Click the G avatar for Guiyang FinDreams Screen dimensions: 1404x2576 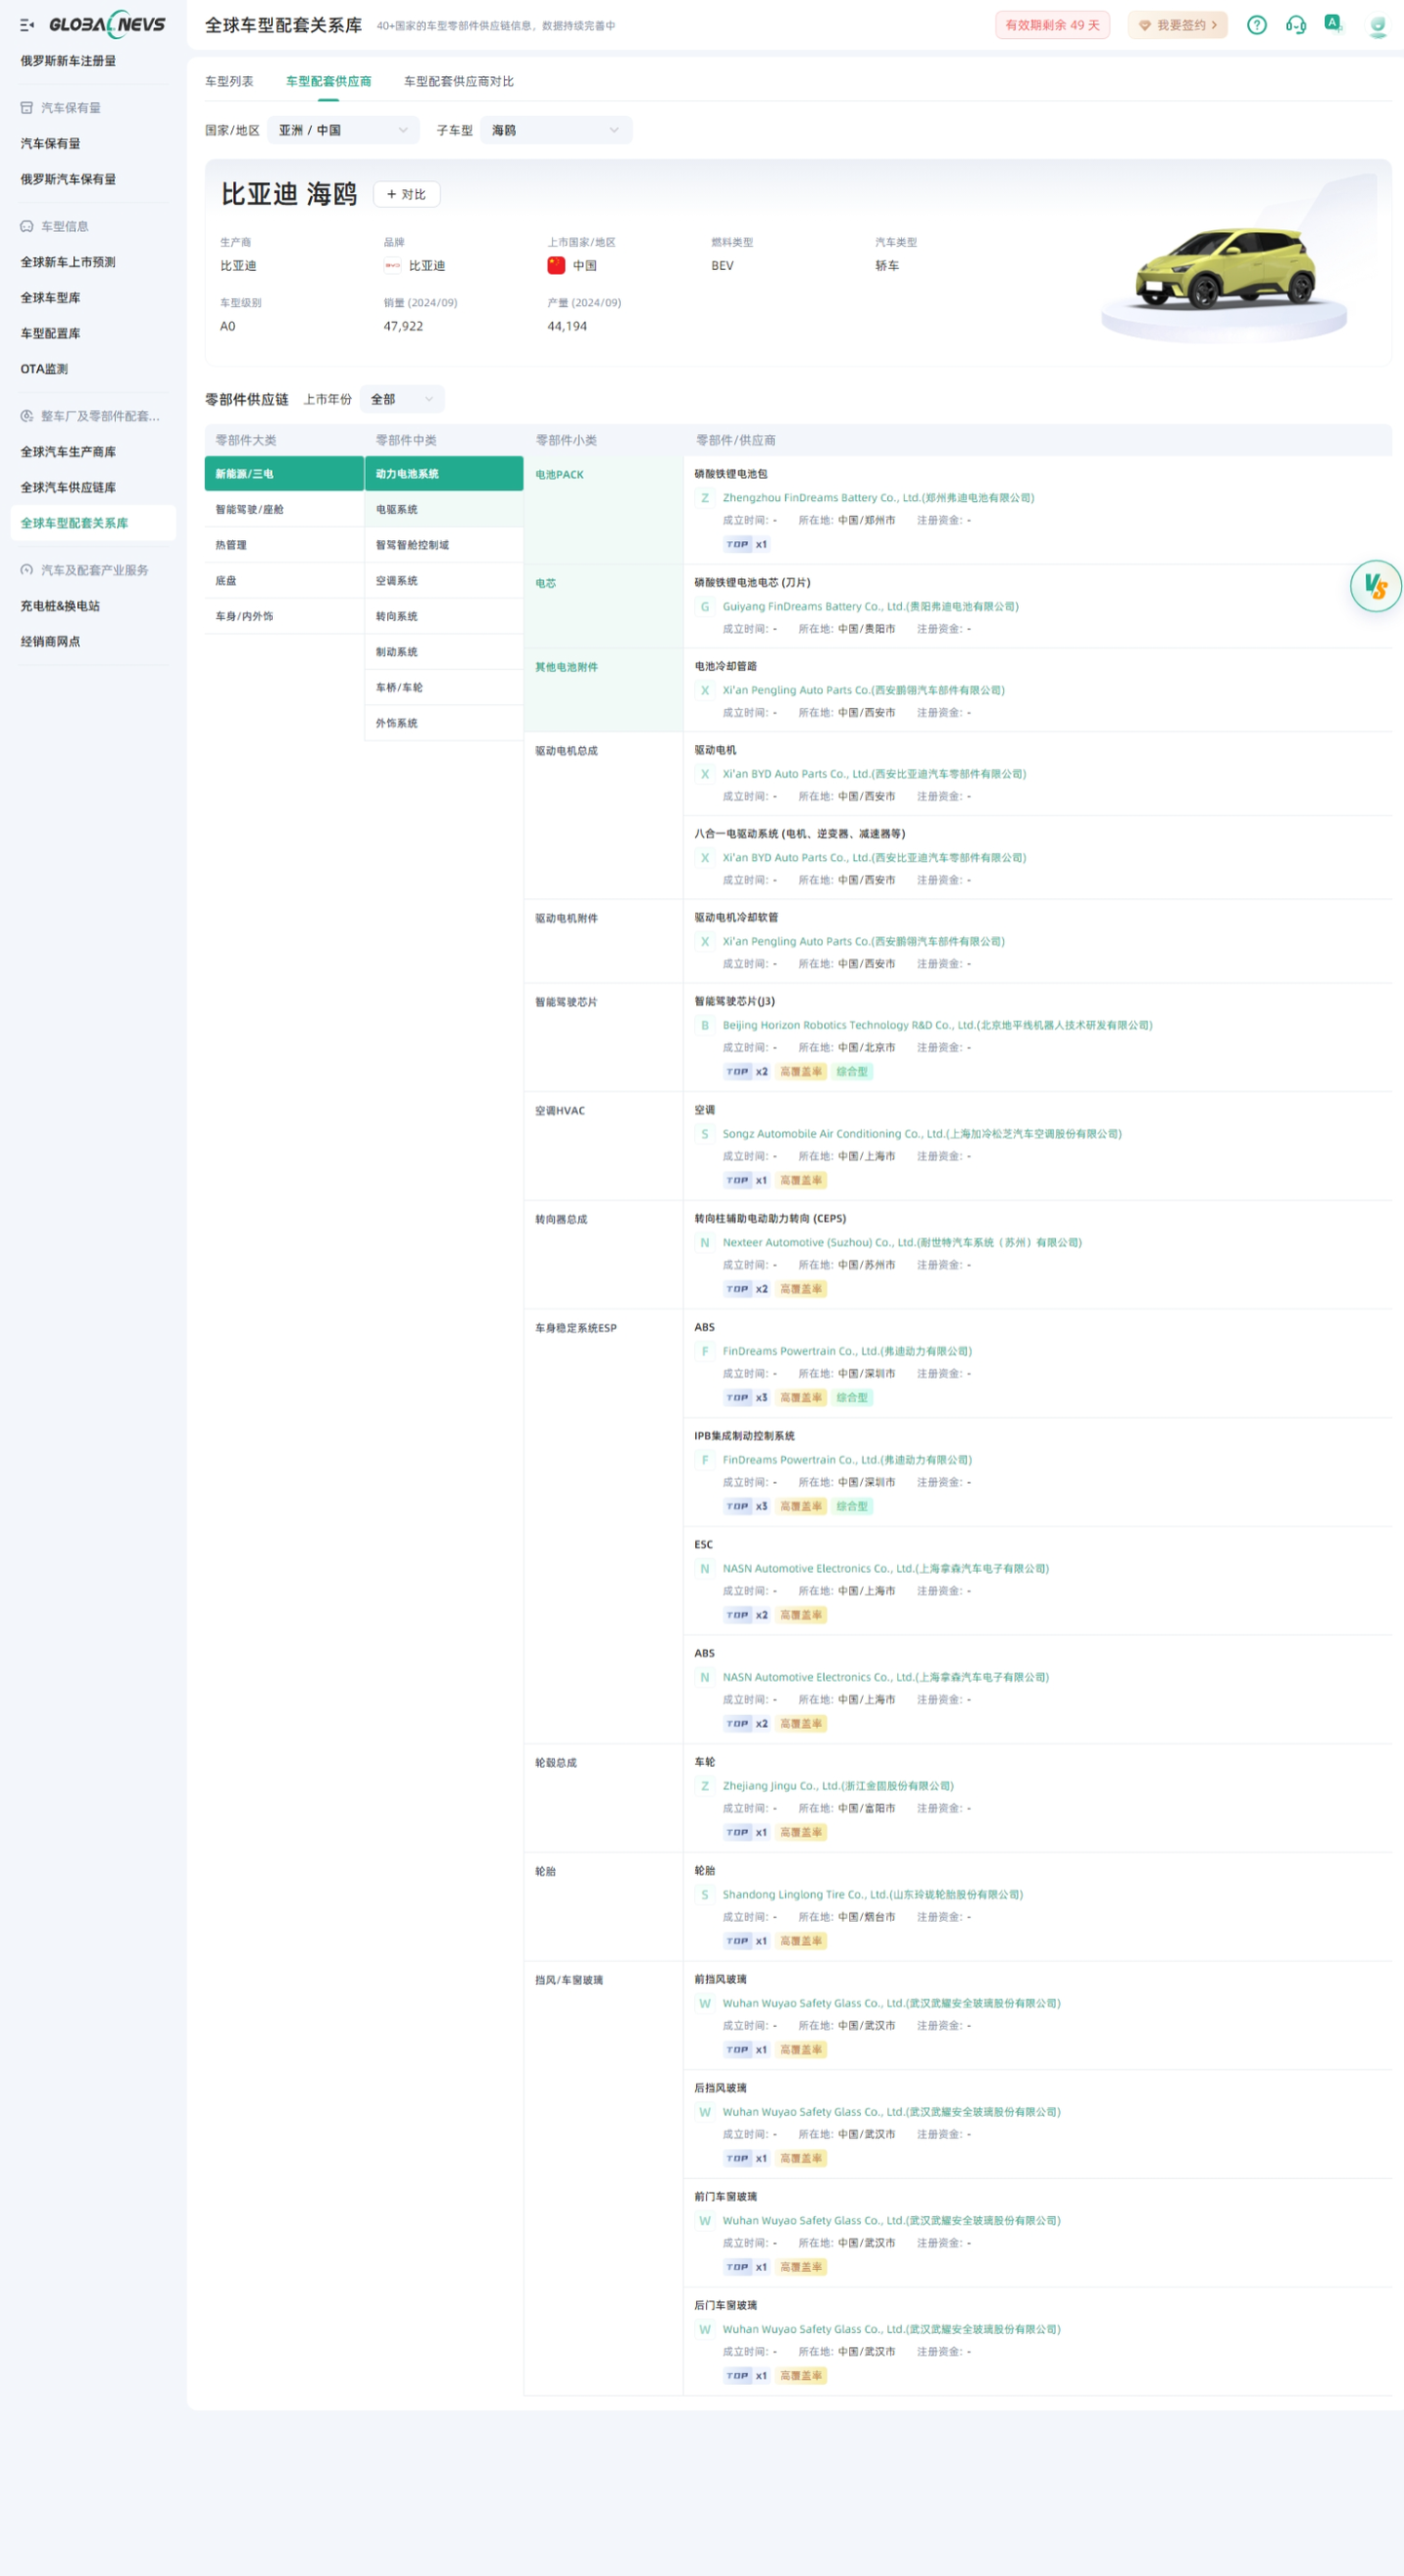[705, 607]
